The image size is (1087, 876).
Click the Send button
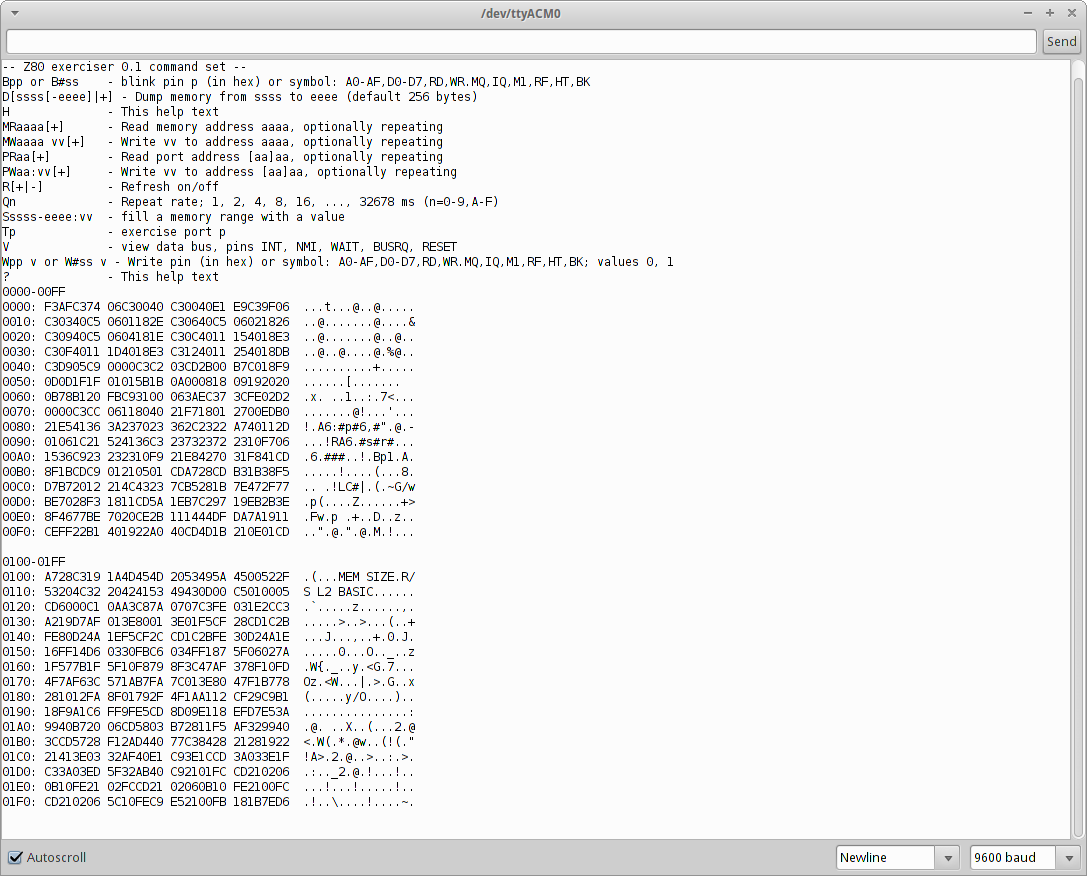tap(1061, 41)
